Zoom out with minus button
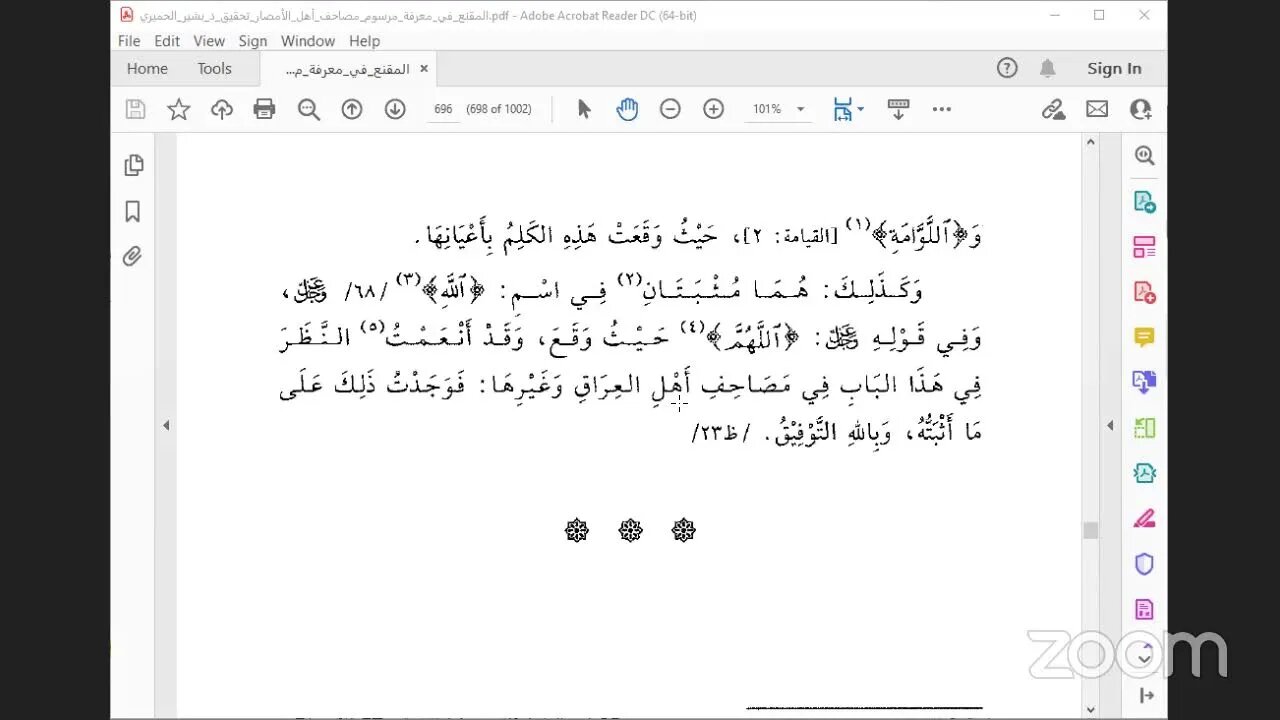The height and width of the screenshot is (720, 1280). point(670,109)
